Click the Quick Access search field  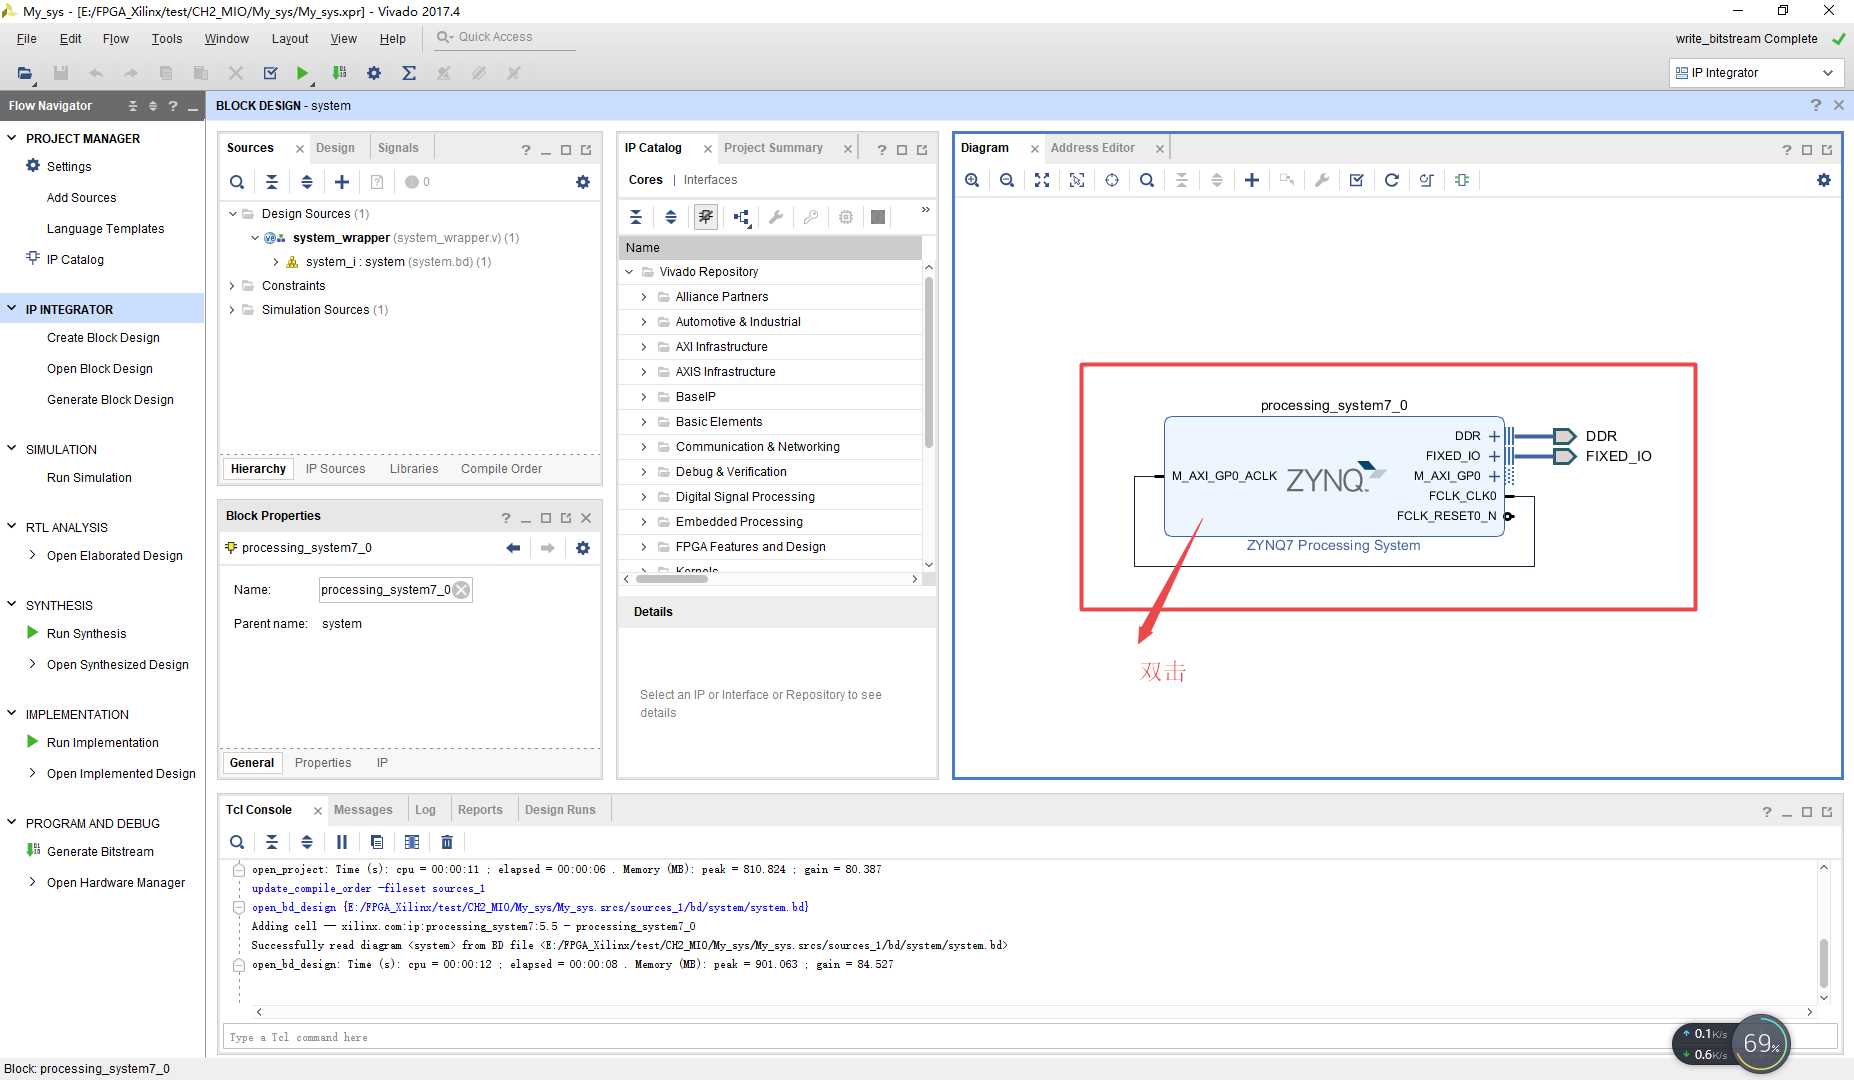(505, 37)
